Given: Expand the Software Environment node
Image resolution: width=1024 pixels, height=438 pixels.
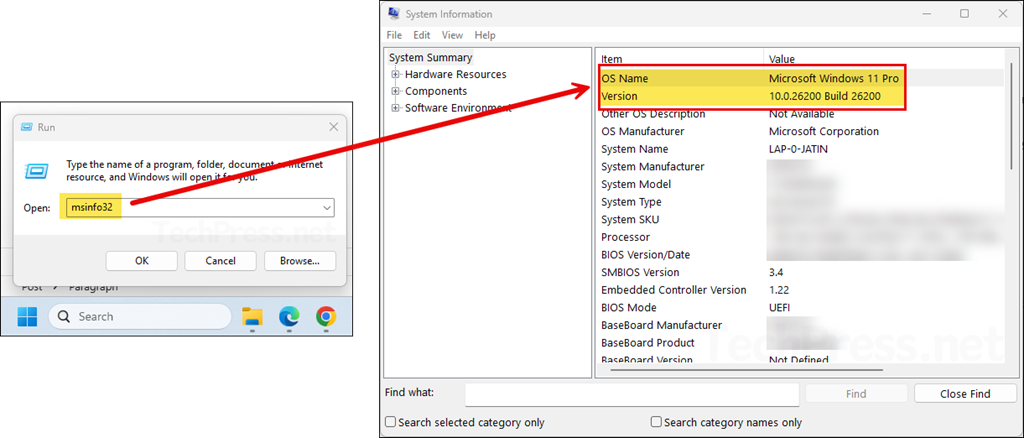Looking at the screenshot, I should coord(395,108).
